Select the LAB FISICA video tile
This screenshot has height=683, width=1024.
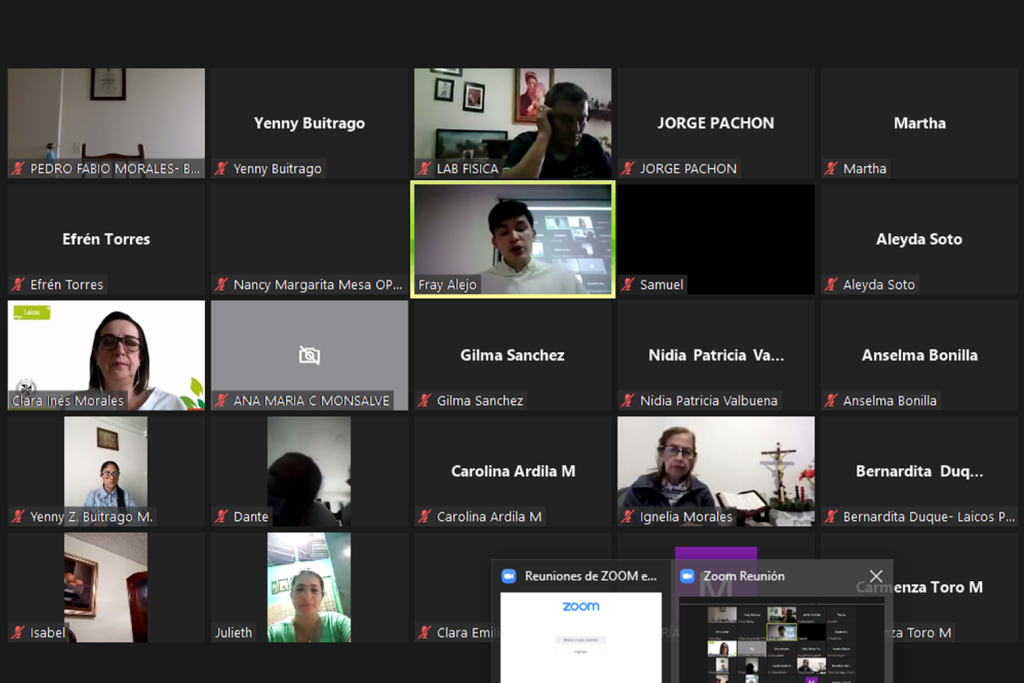pyautogui.click(x=513, y=123)
